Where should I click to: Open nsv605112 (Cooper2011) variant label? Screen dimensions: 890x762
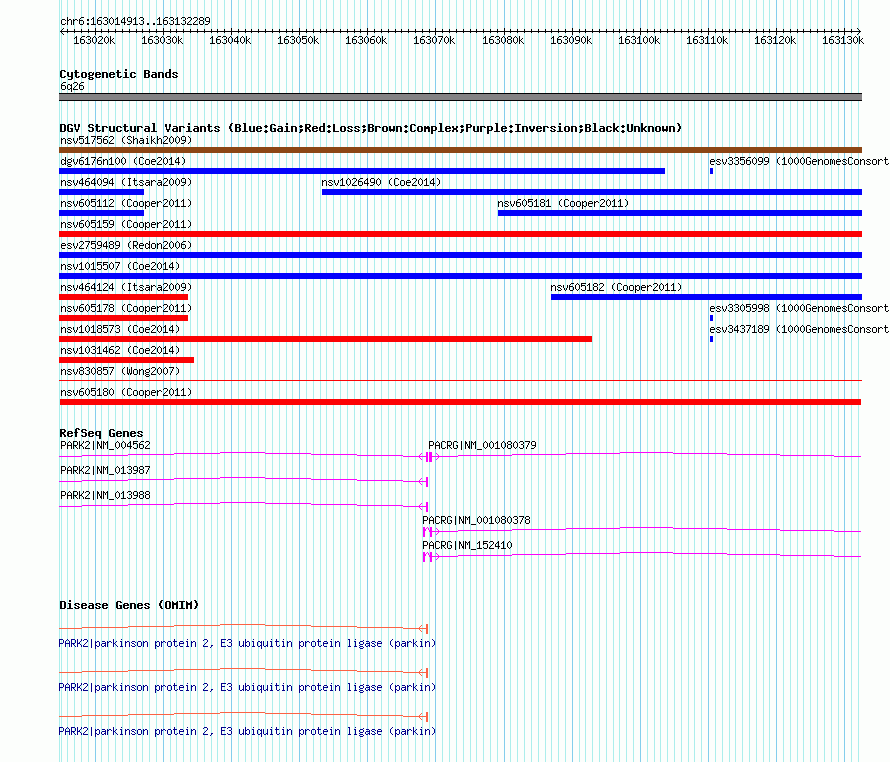pos(126,203)
